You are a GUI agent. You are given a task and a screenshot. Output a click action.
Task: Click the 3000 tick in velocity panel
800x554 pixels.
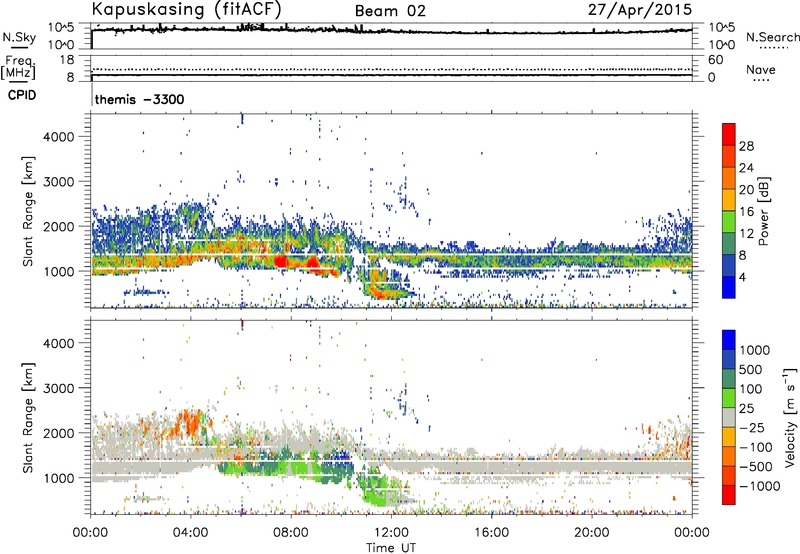[x=59, y=388]
